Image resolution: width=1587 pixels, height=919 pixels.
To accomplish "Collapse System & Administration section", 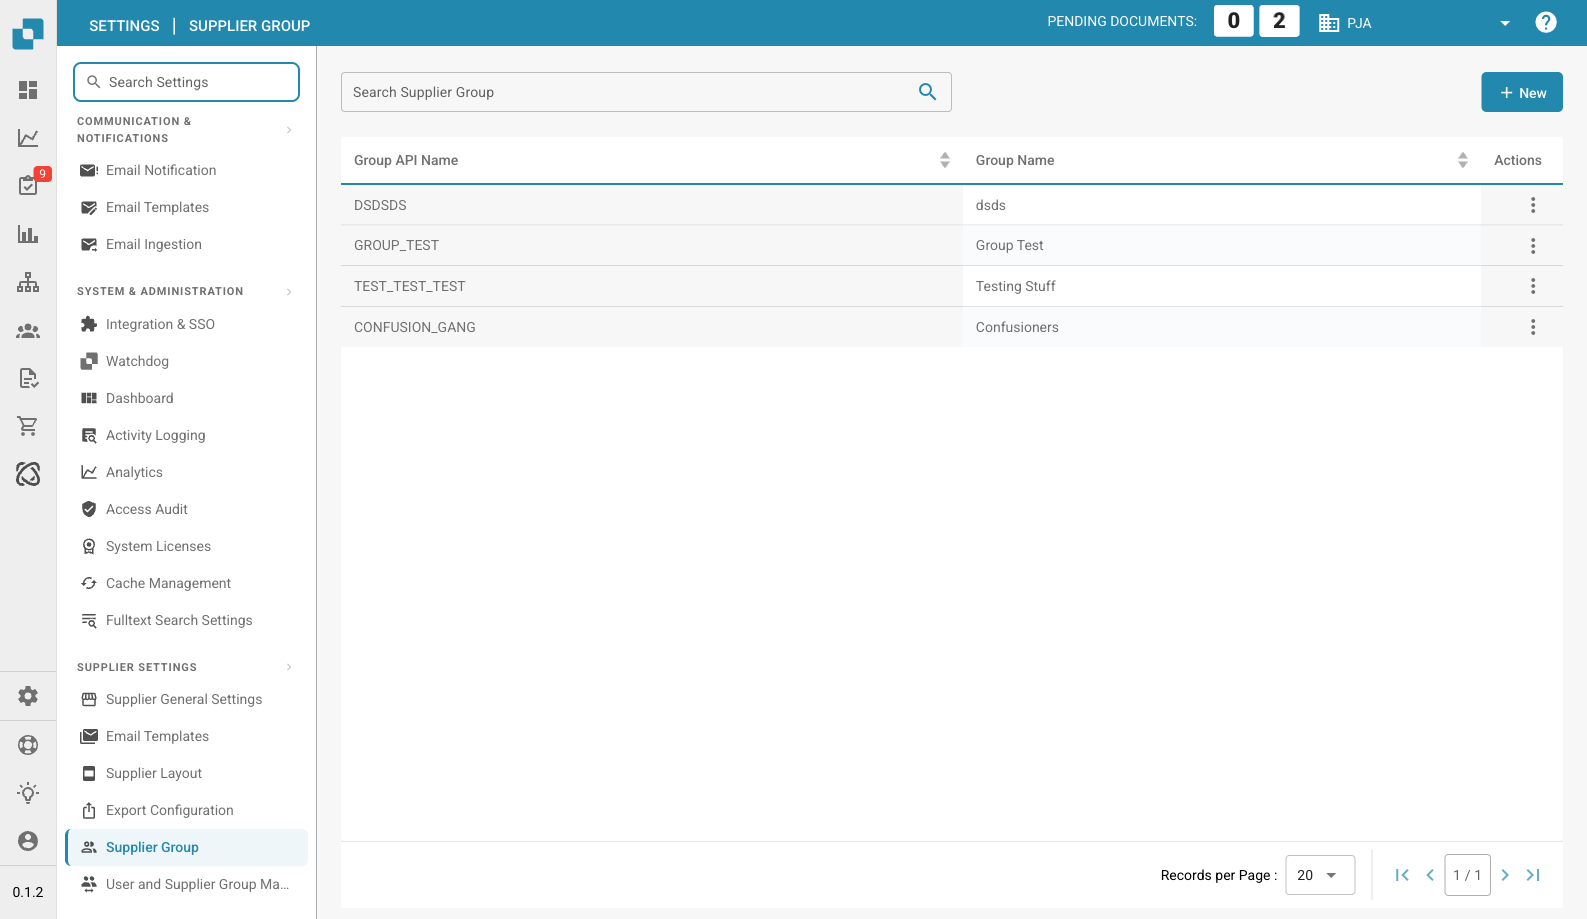I will click(289, 292).
